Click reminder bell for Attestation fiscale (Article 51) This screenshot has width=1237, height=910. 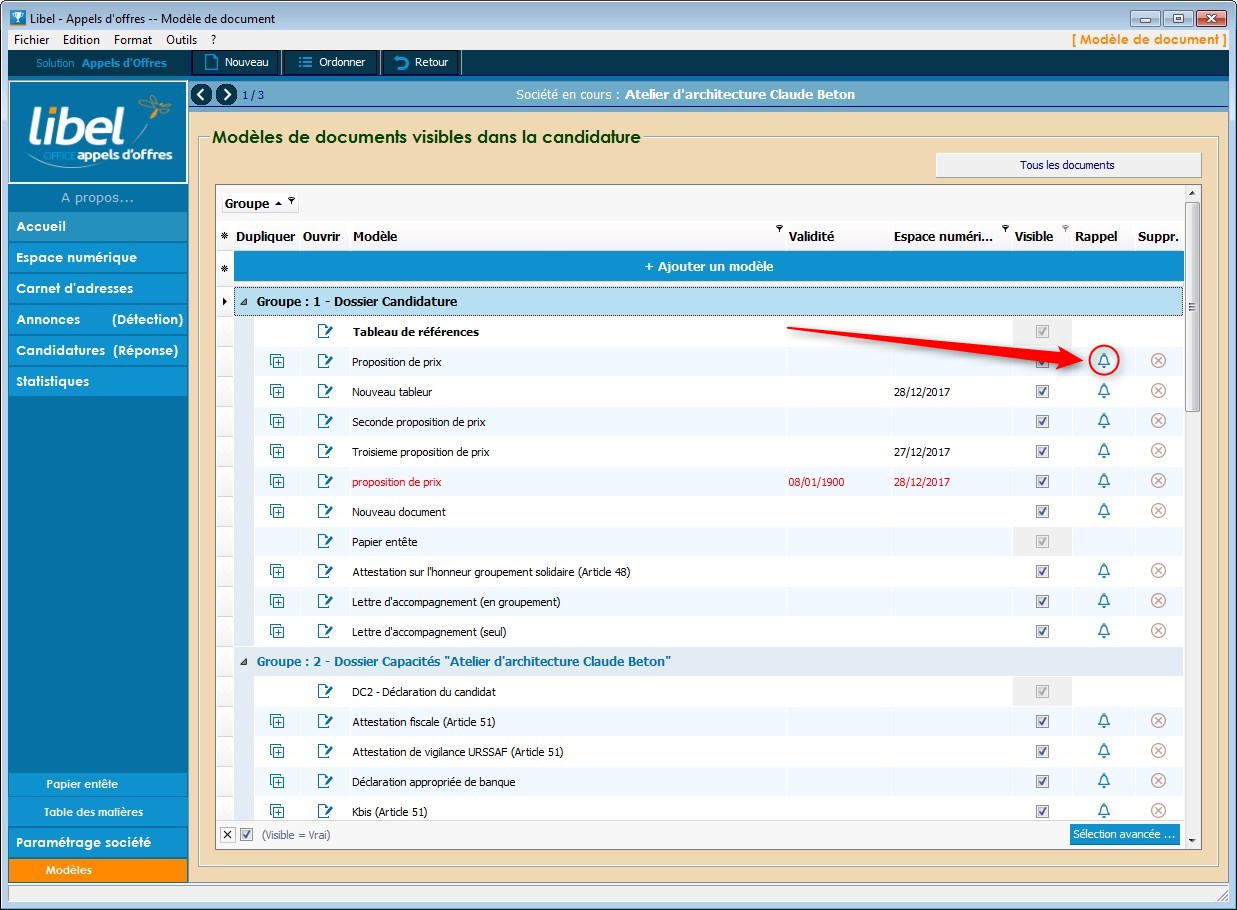(x=1104, y=721)
